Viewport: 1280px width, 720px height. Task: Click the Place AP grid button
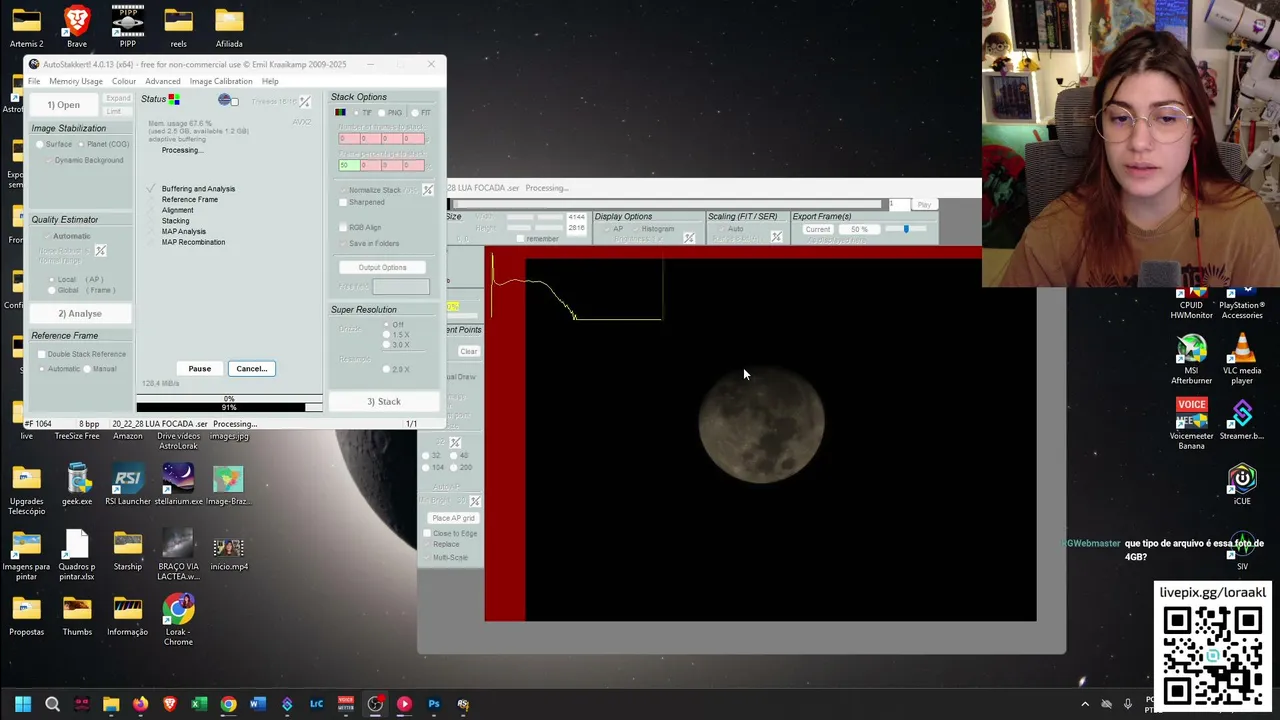(x=453, y=518)
